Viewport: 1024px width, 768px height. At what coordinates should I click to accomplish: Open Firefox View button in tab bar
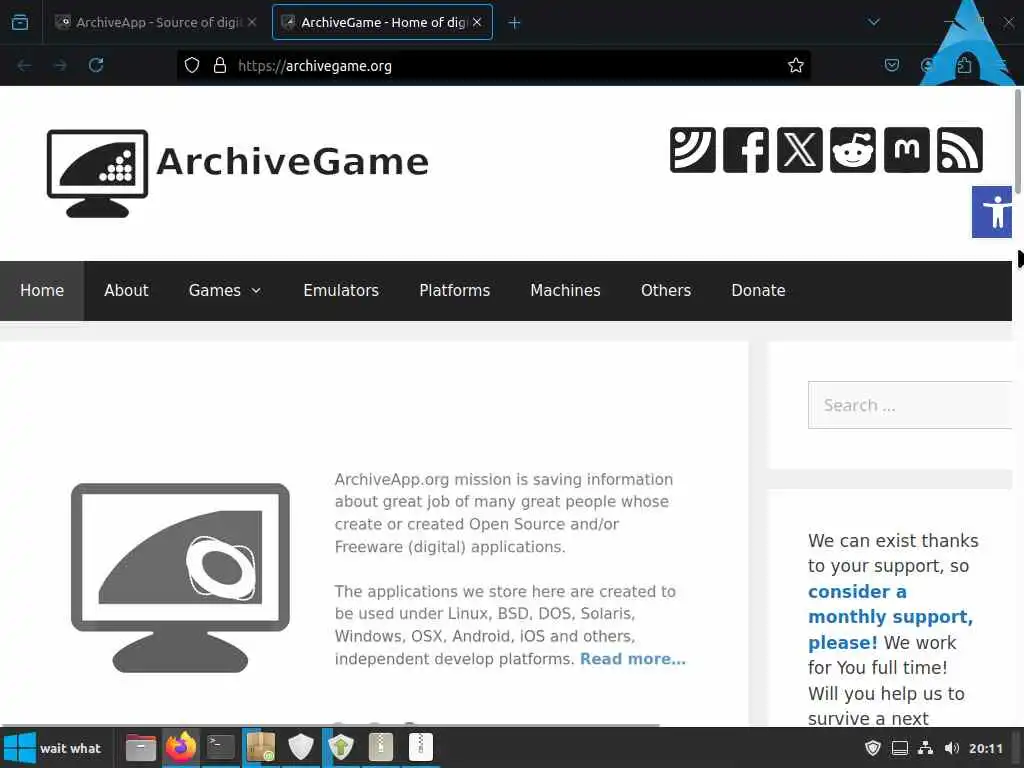coord(20,22)
